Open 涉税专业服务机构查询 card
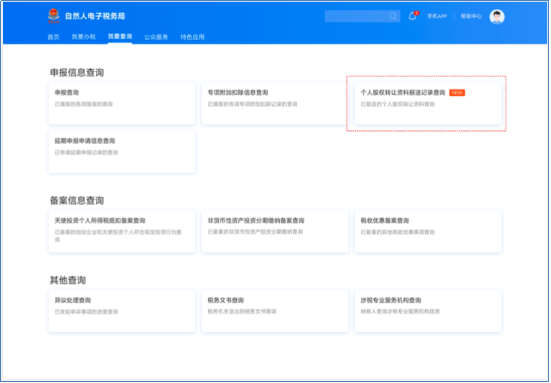Image resolution: width=551 pixels, height=383 pixels. 428,311
